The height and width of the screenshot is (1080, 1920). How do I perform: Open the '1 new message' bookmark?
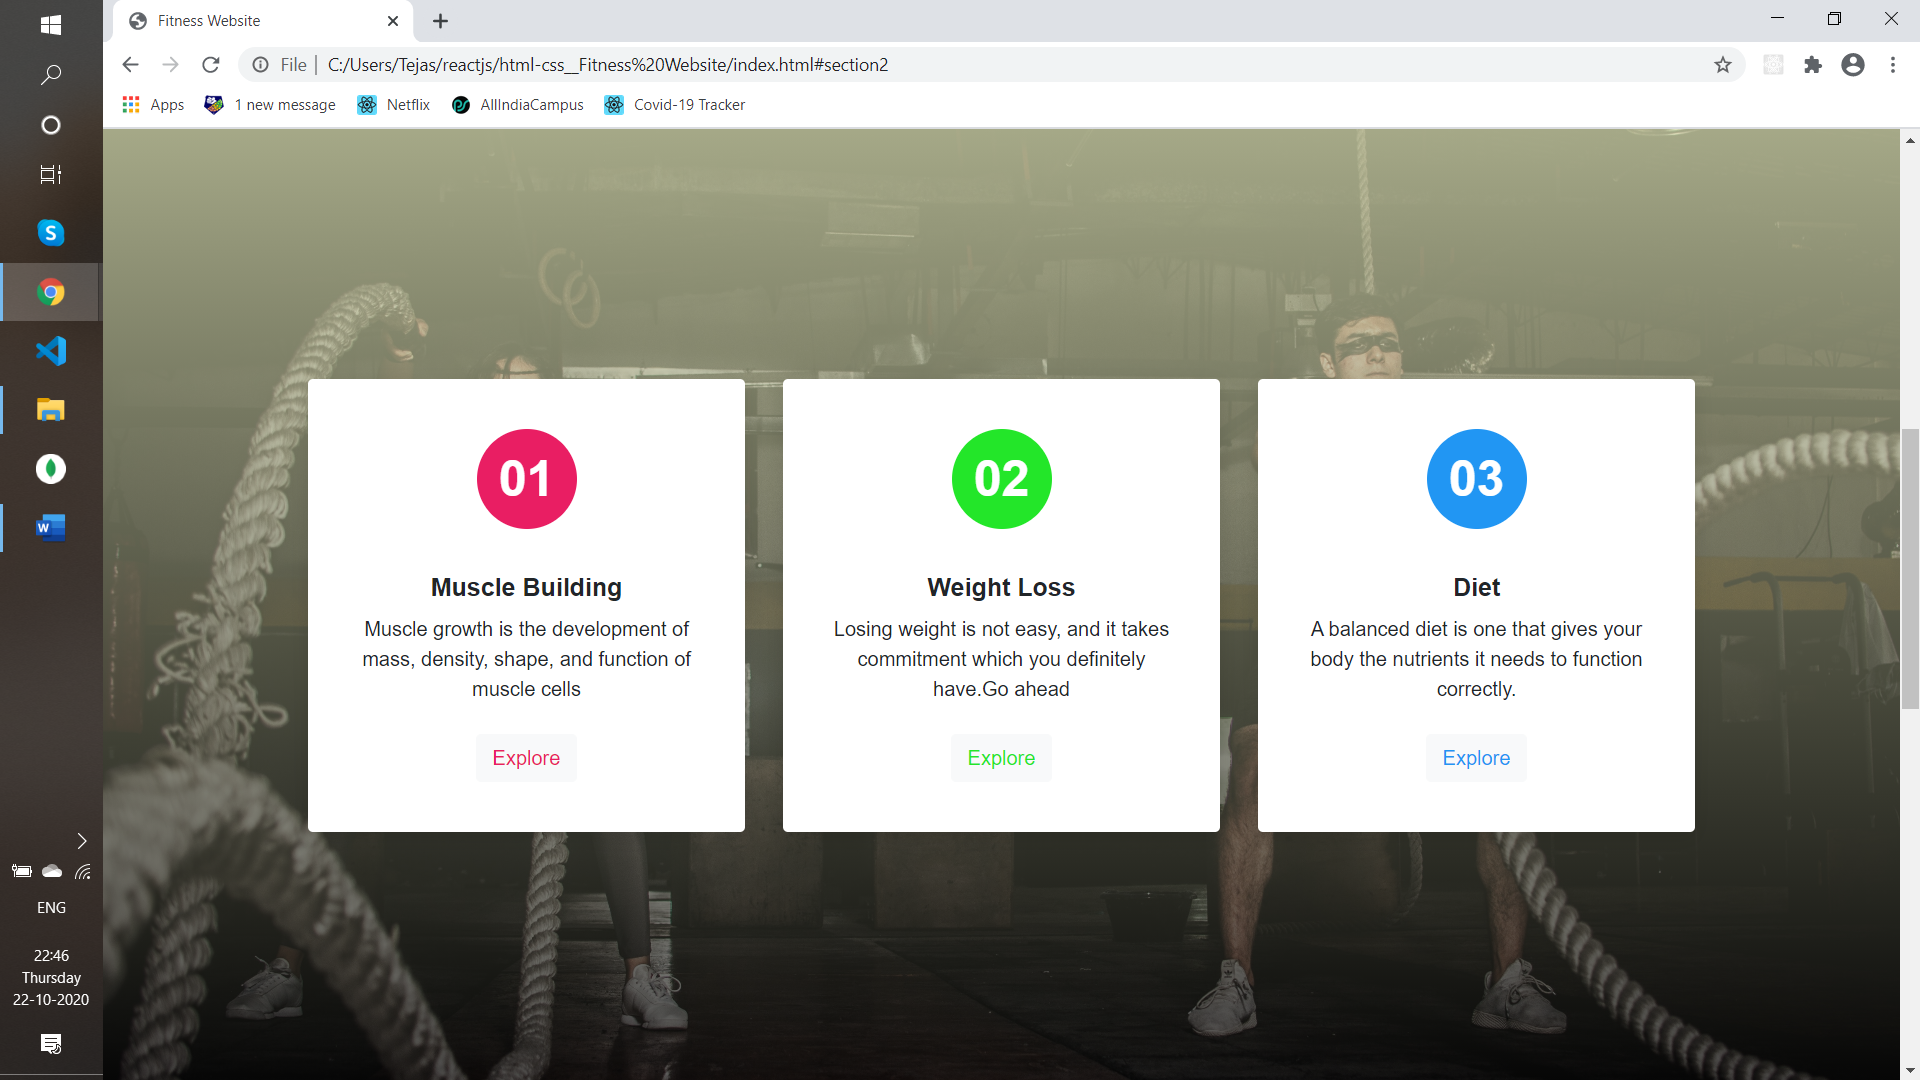pos(270,105)
